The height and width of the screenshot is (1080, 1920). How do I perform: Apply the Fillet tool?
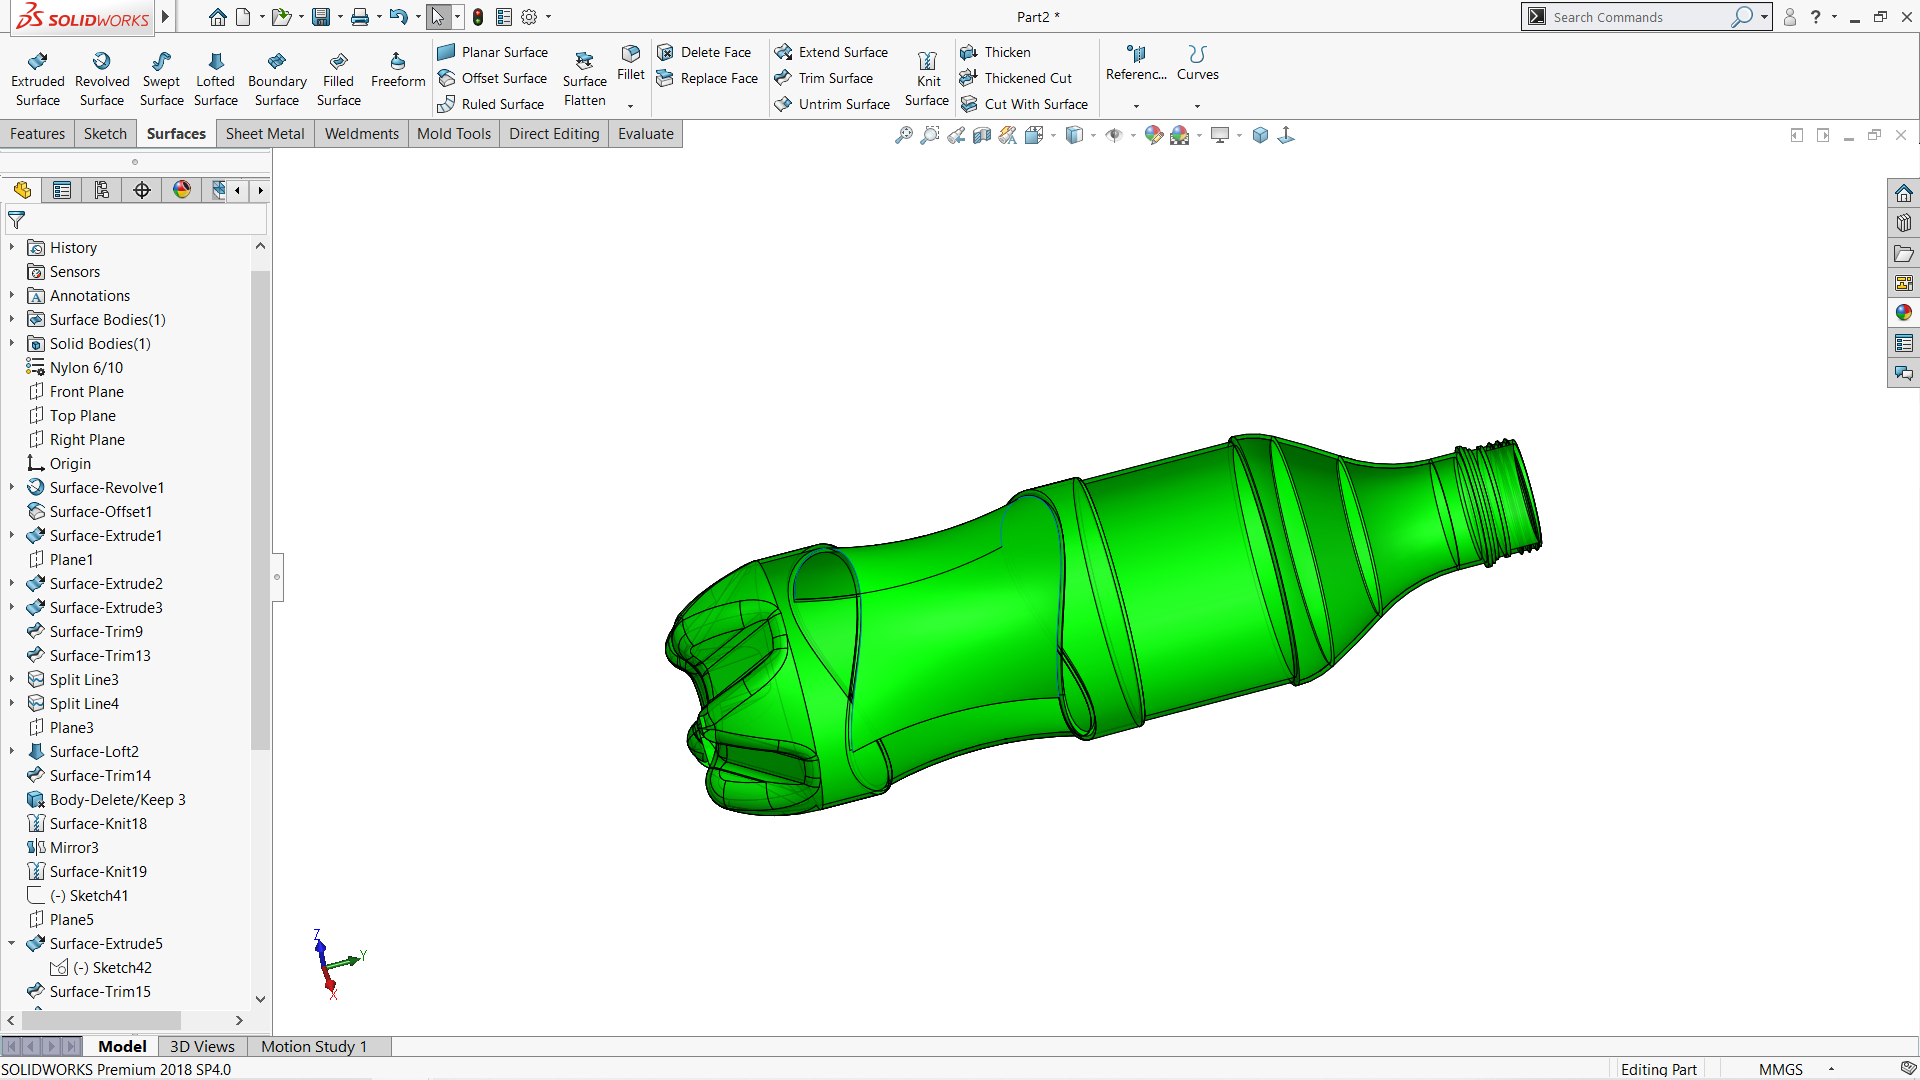[631, 63]
